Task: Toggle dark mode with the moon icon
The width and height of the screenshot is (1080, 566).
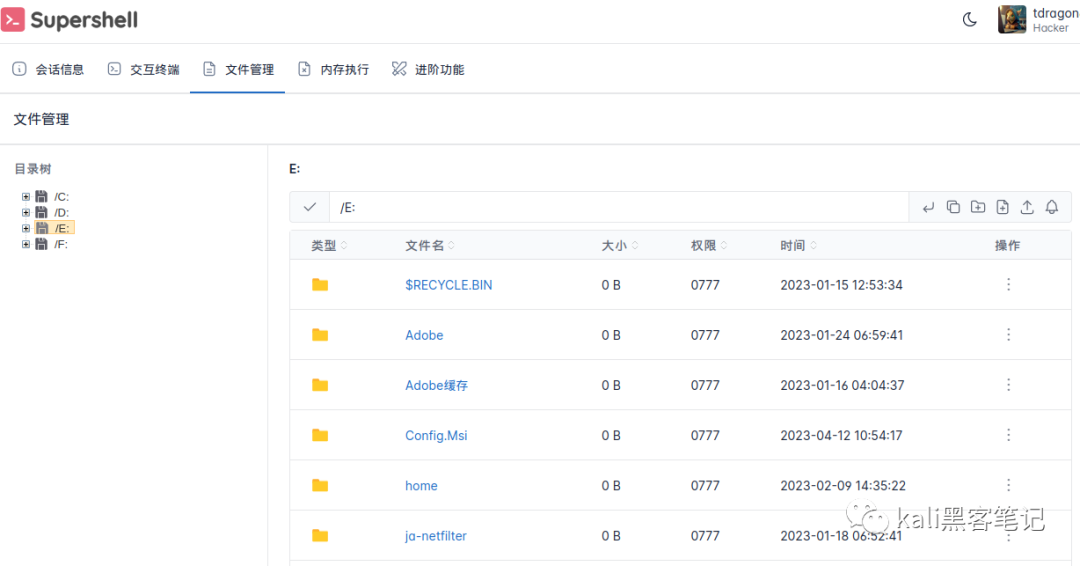Action: click(969, 19)
